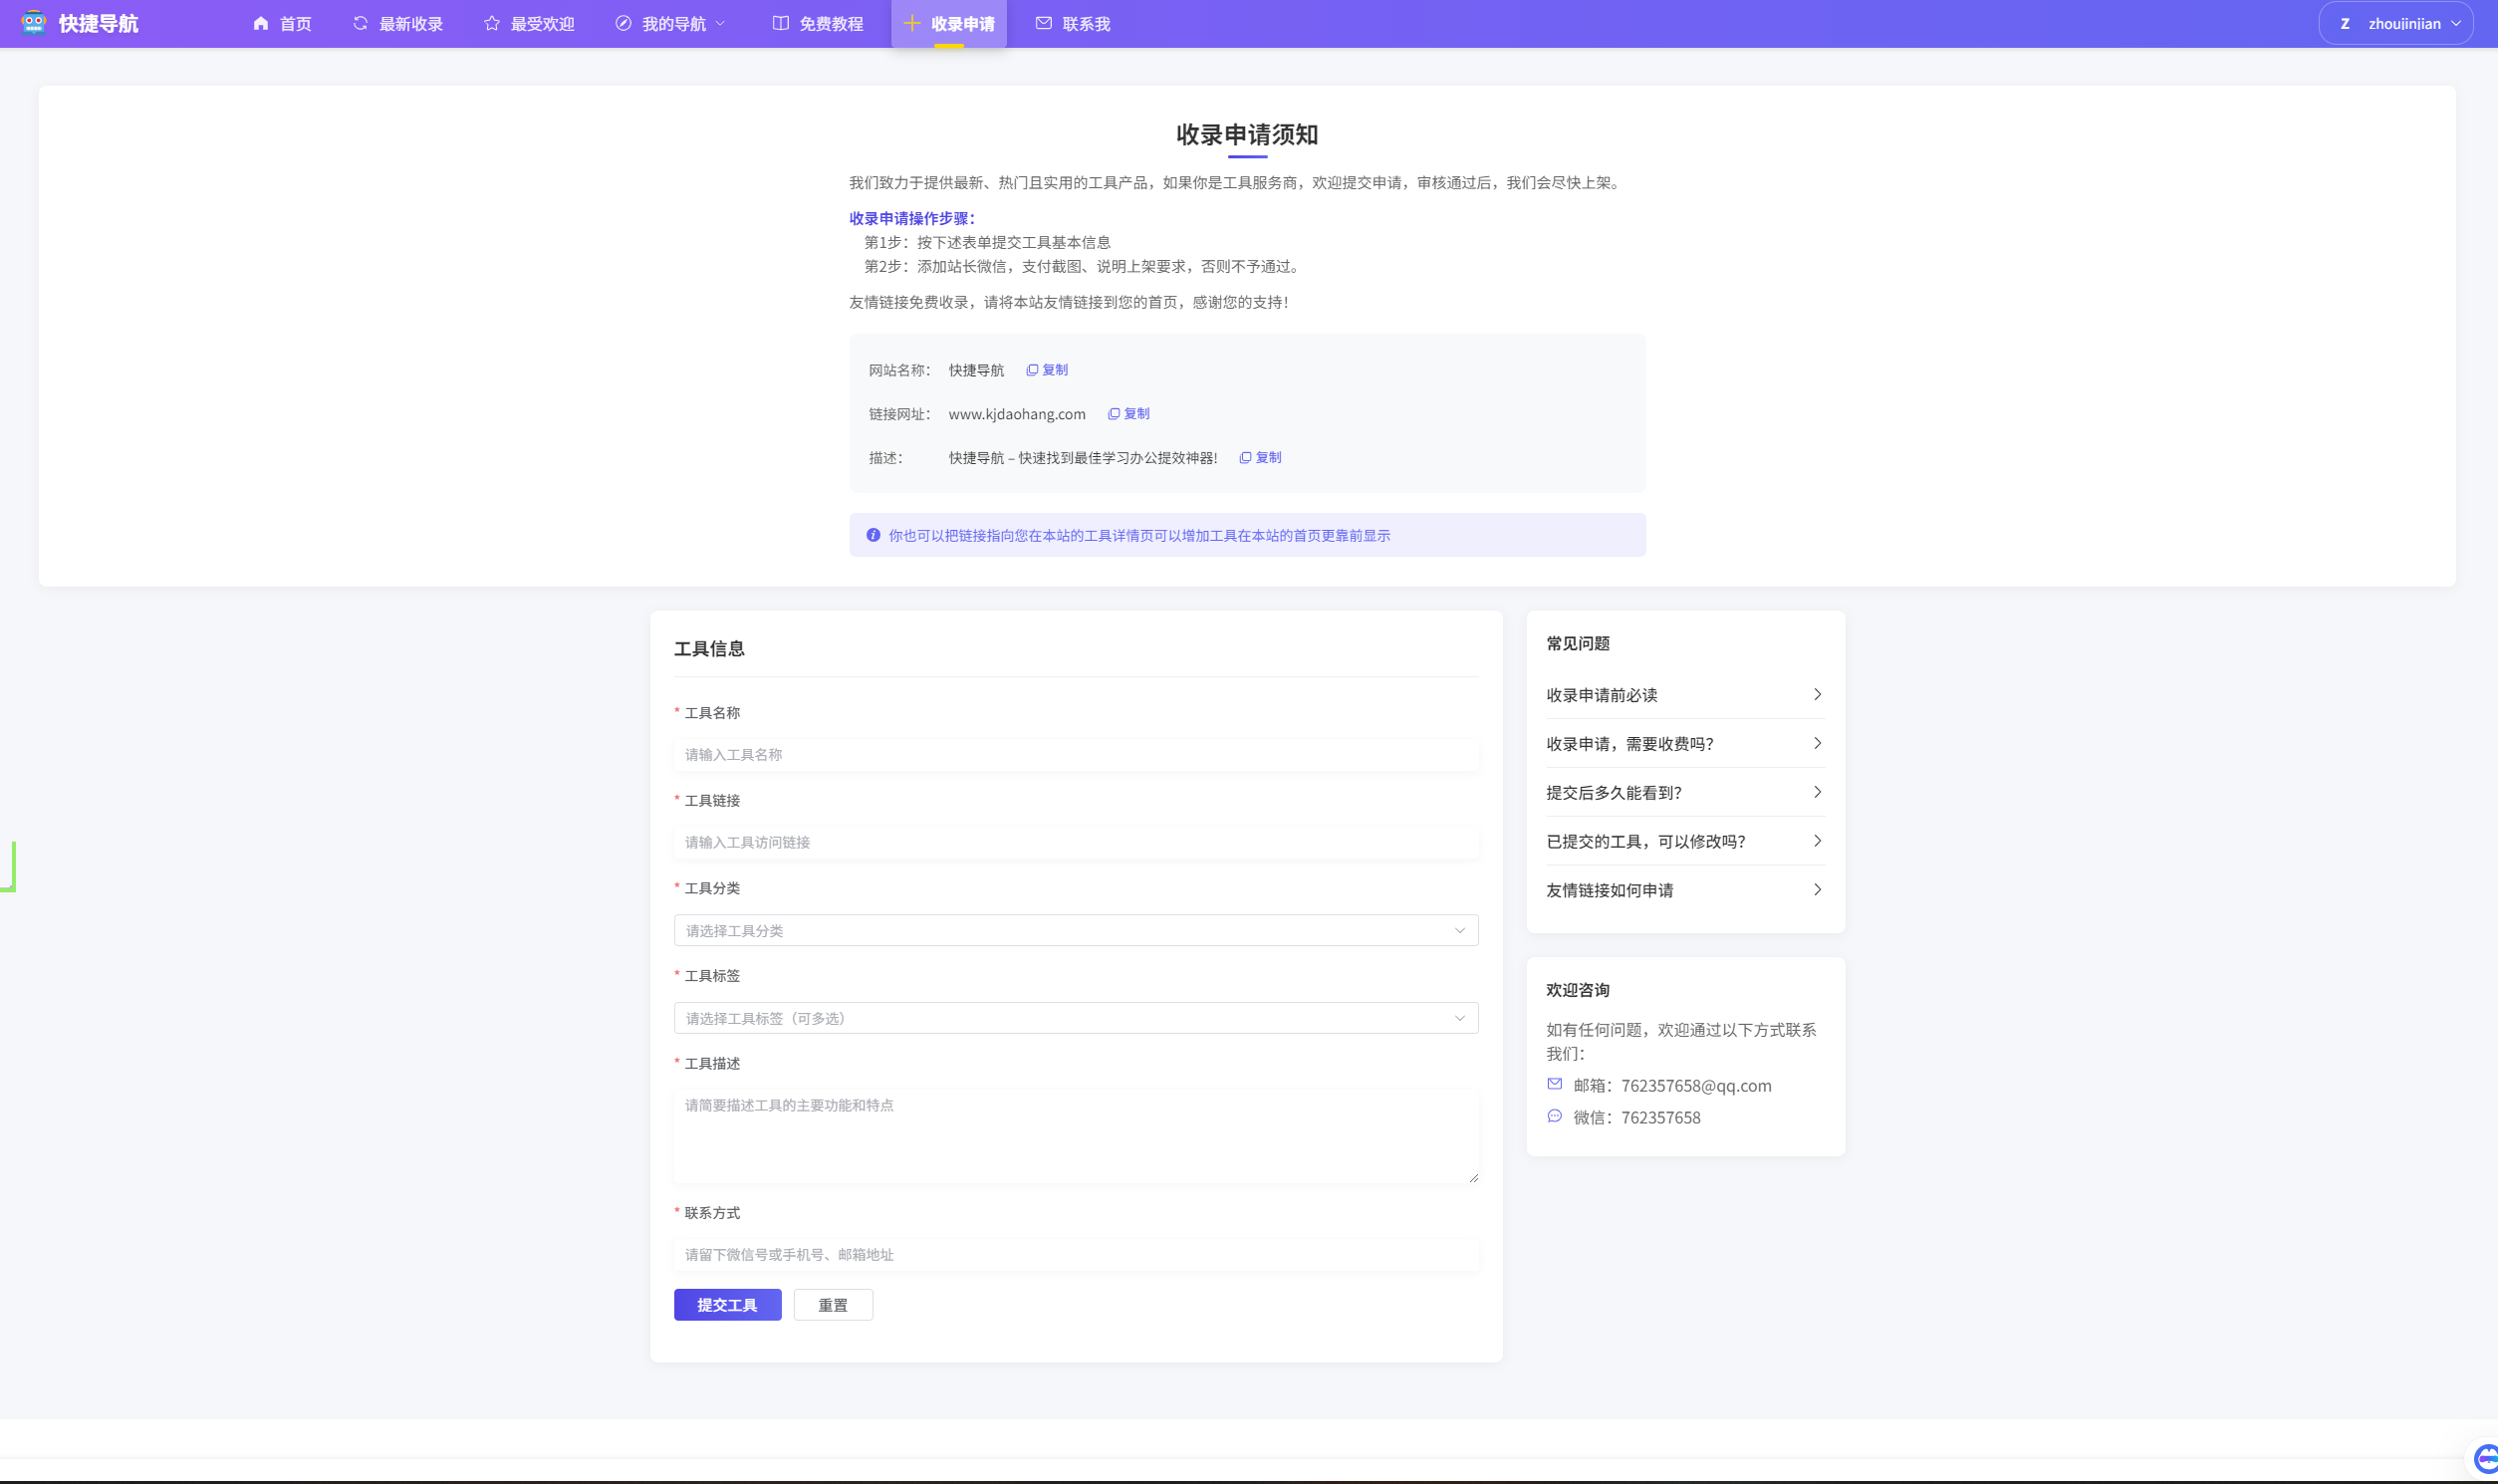Click the 重置 reset button
2498x1484 pixels.
click(x=833, y=1305)
